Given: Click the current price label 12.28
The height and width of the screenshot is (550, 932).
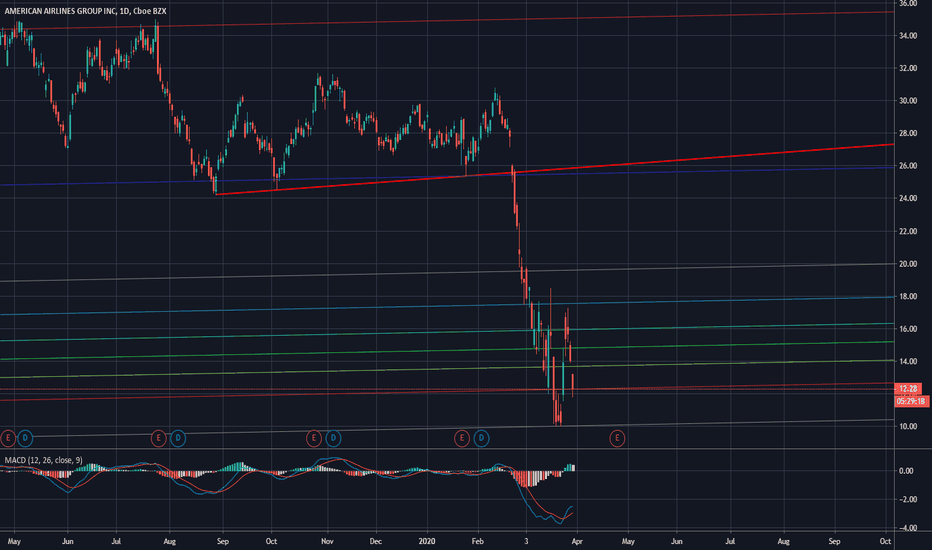Looking at the screenshot, I should 908,389.
